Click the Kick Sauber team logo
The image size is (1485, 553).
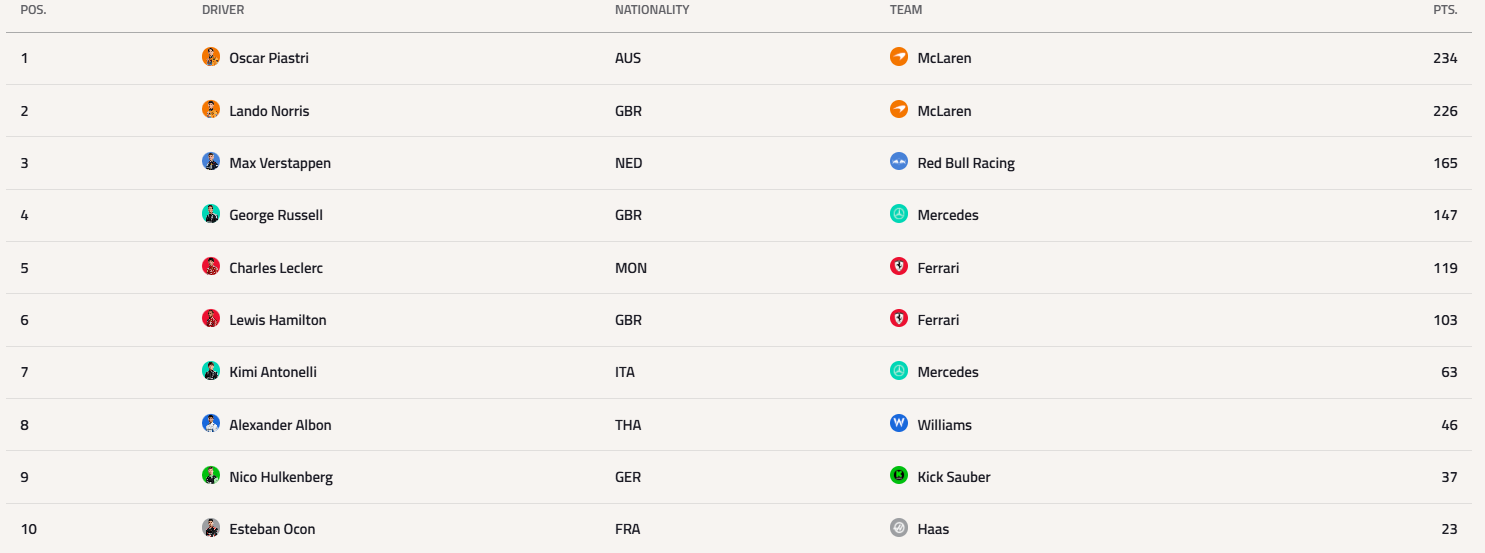coord(899,476)
